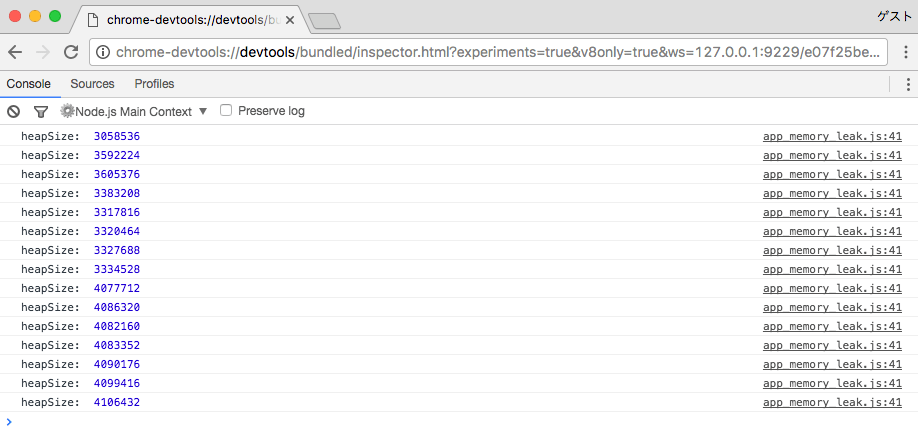The height and width of the screenshot is (437, 918).
Task: Click the browser forward arrow
Action: tap(43, 52)
